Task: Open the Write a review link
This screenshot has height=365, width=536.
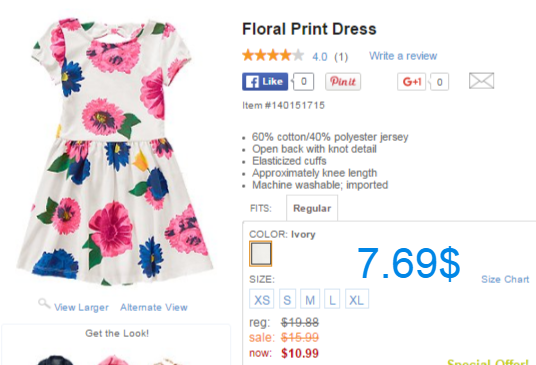Action: tap(403, 56)
